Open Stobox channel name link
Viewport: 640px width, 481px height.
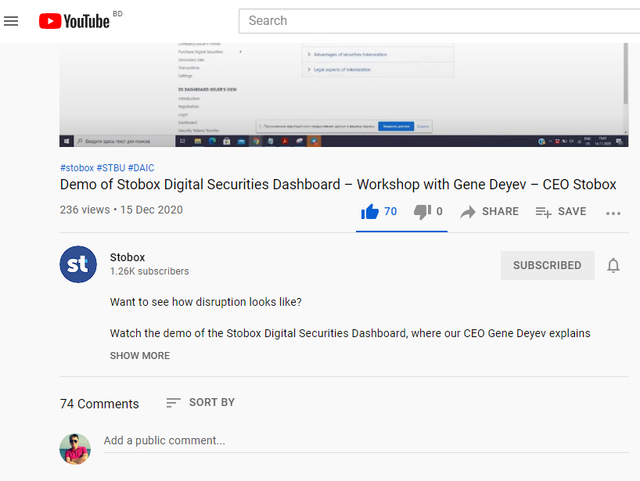point(127,257)
